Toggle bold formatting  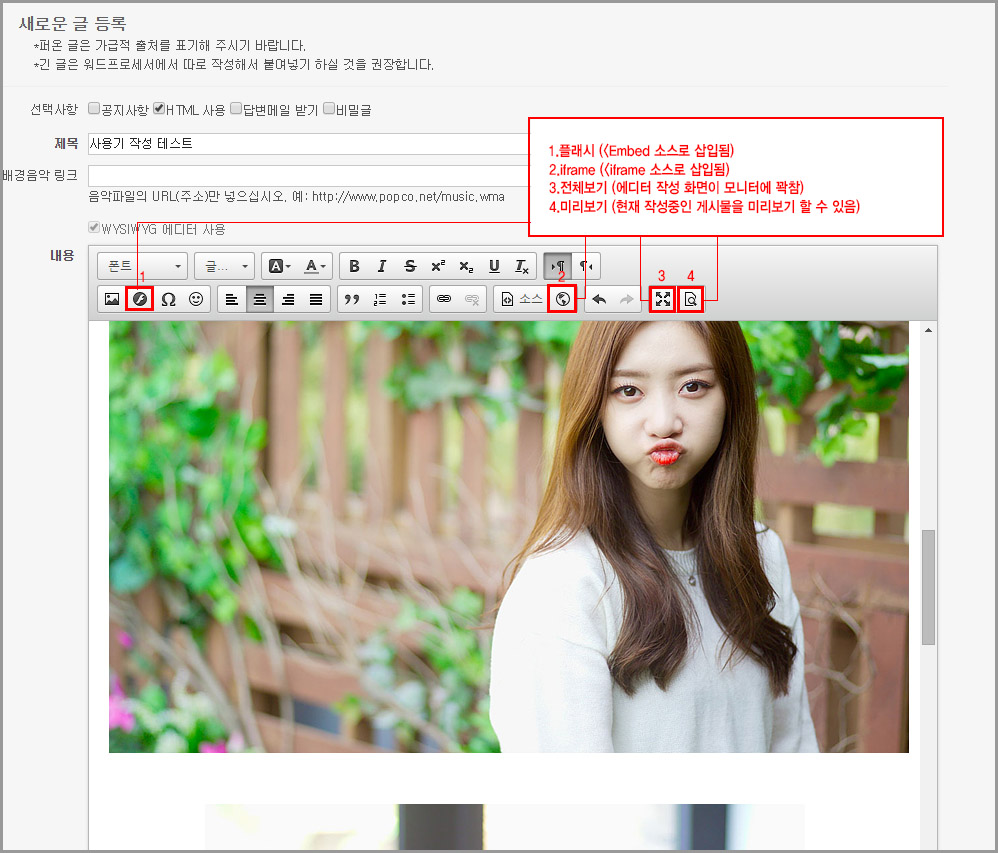(354, 266)
